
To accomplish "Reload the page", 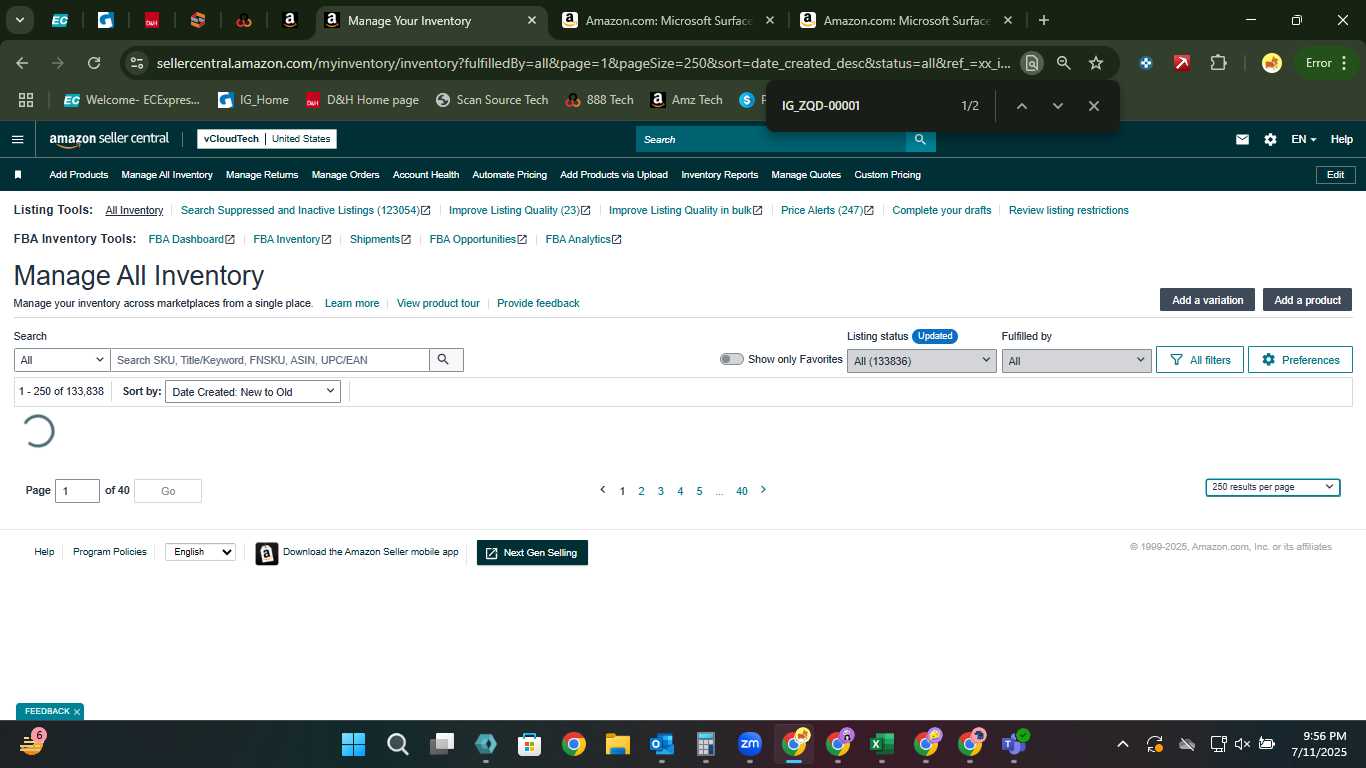I will click(x=94, y=63).
